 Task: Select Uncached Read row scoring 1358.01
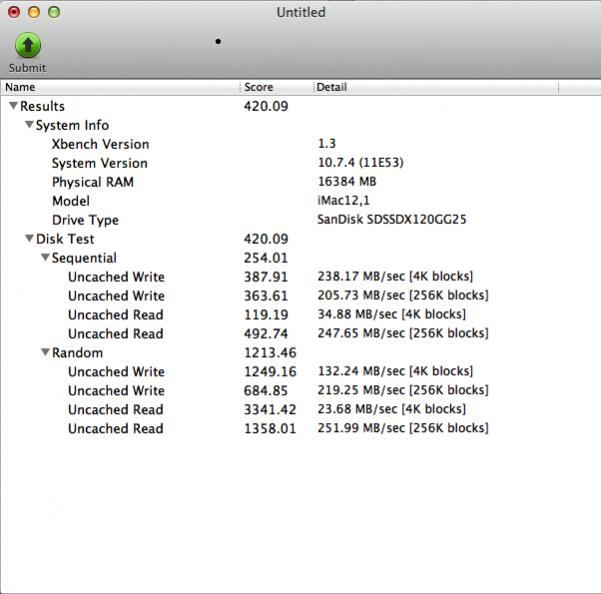[x=300, y=428]
